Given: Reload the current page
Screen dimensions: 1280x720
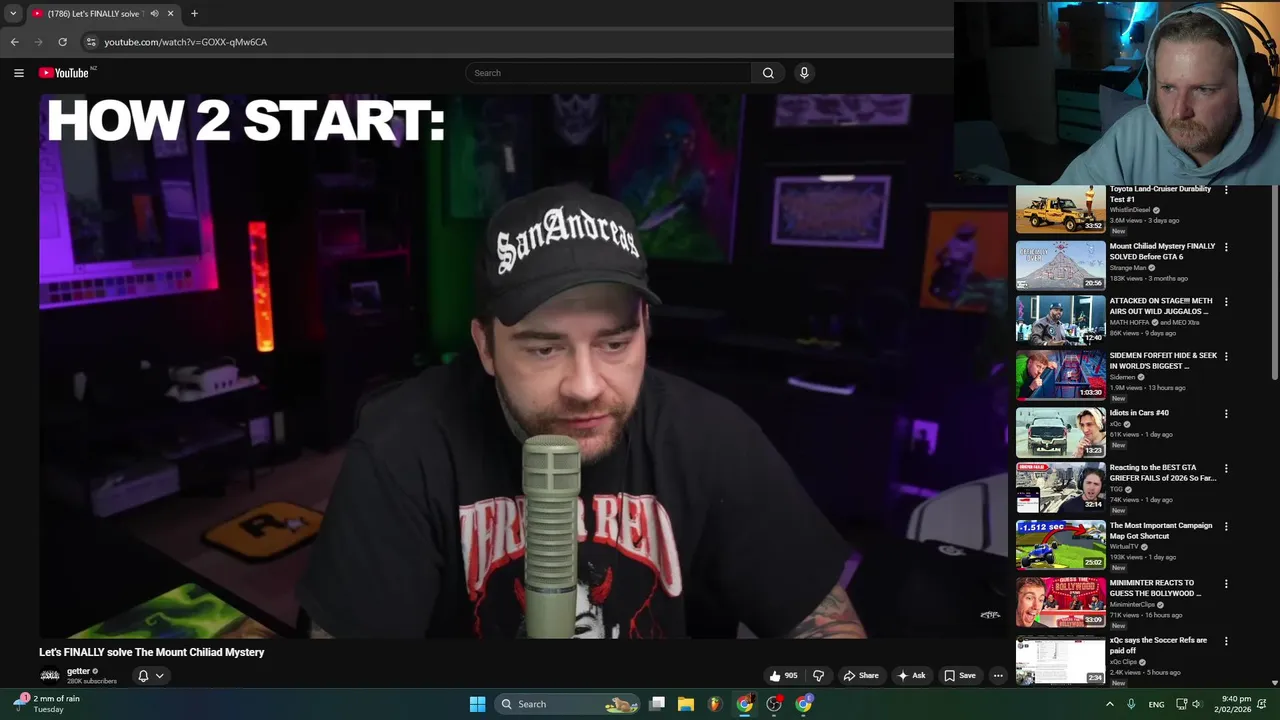Looking at the screenshot, I should point(62,42).
